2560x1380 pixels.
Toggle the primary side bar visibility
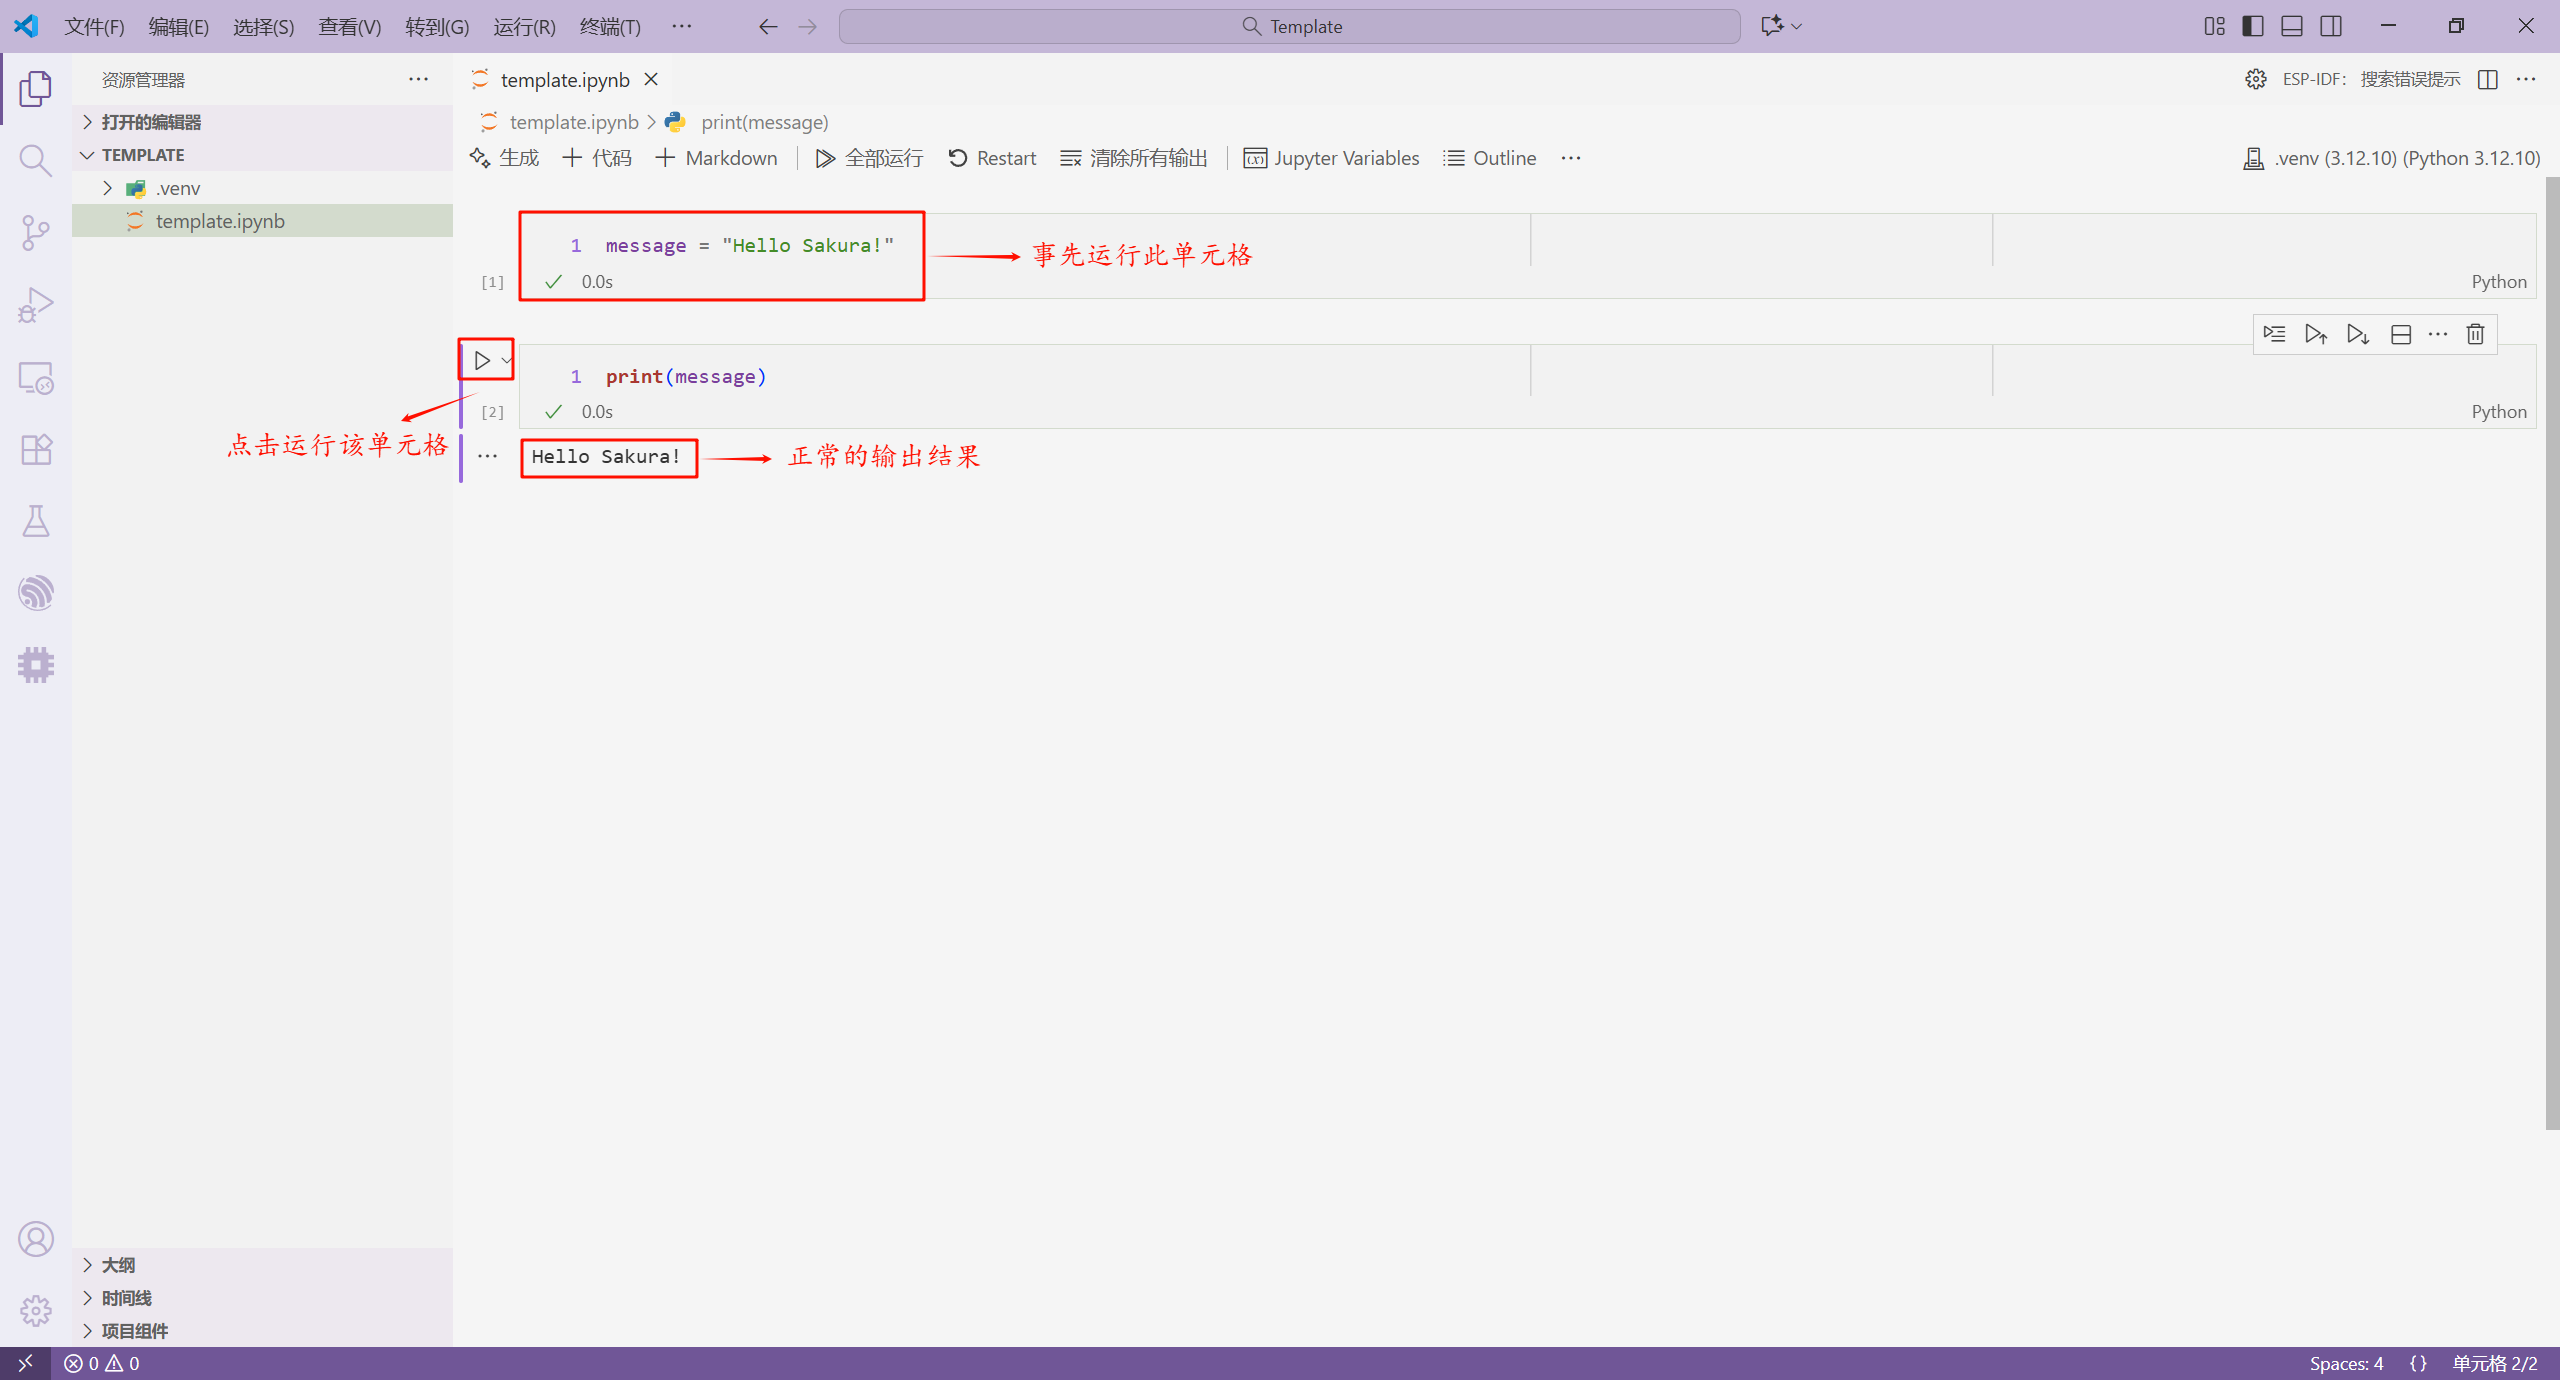pos(2252,26)
